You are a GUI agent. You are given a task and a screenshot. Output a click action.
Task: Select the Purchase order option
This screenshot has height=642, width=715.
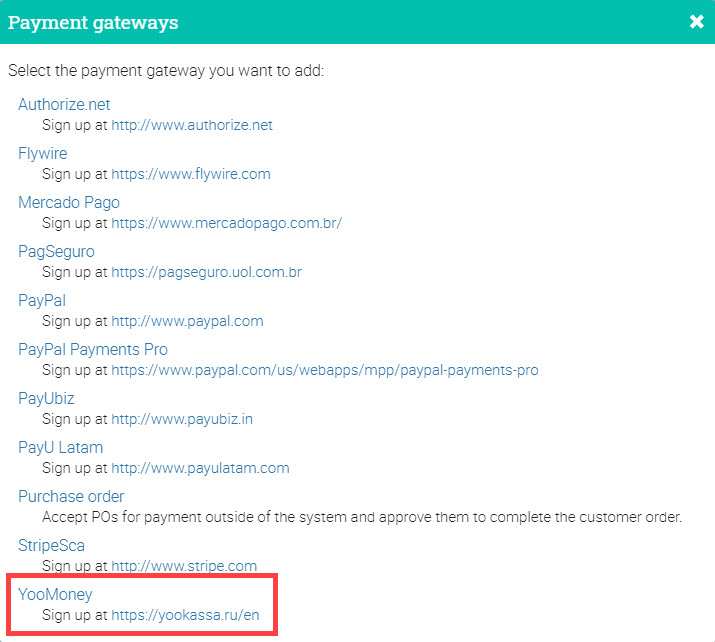(x=71, y=497)
